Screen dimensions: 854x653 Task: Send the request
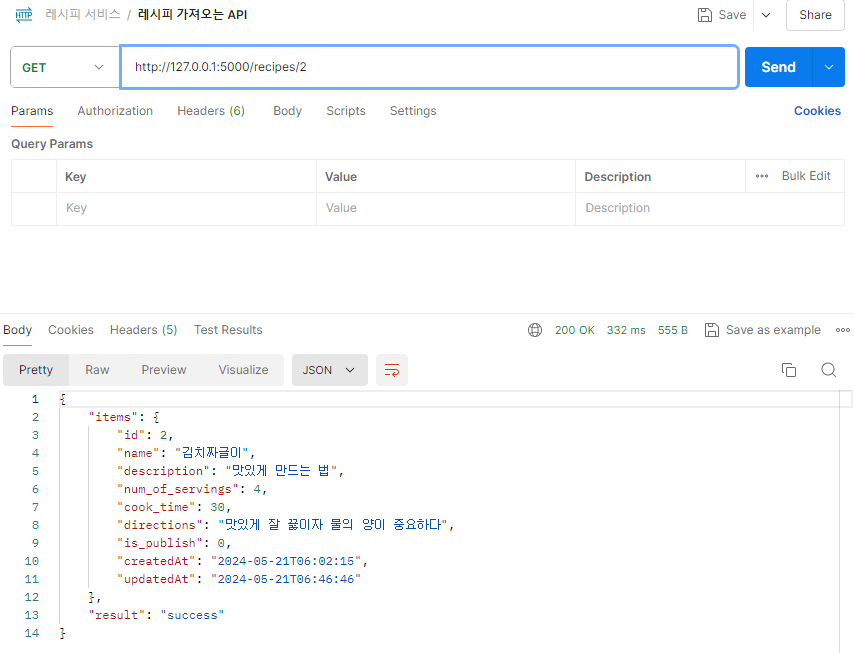point(778,67)
